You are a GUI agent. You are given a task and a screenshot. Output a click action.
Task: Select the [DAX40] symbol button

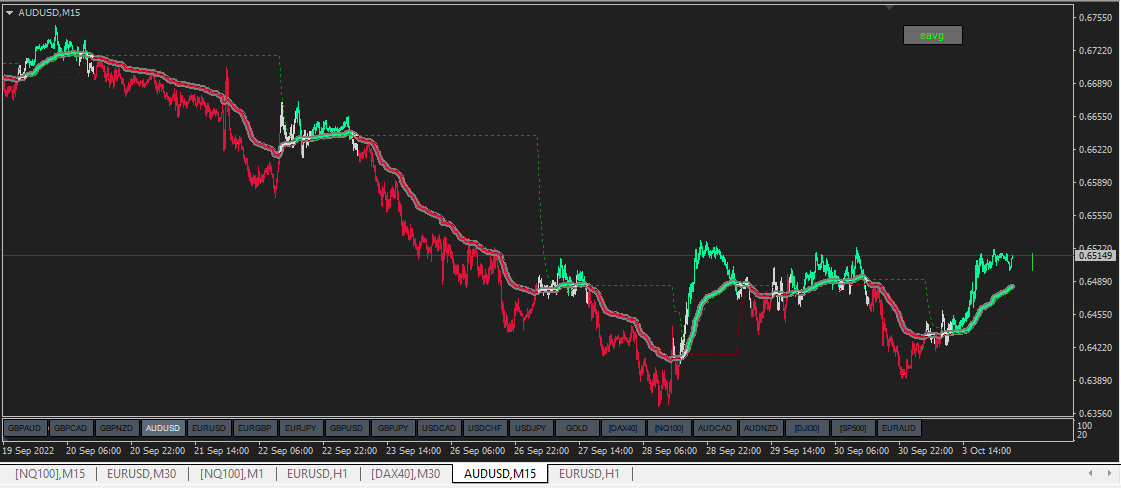(623, 428)
